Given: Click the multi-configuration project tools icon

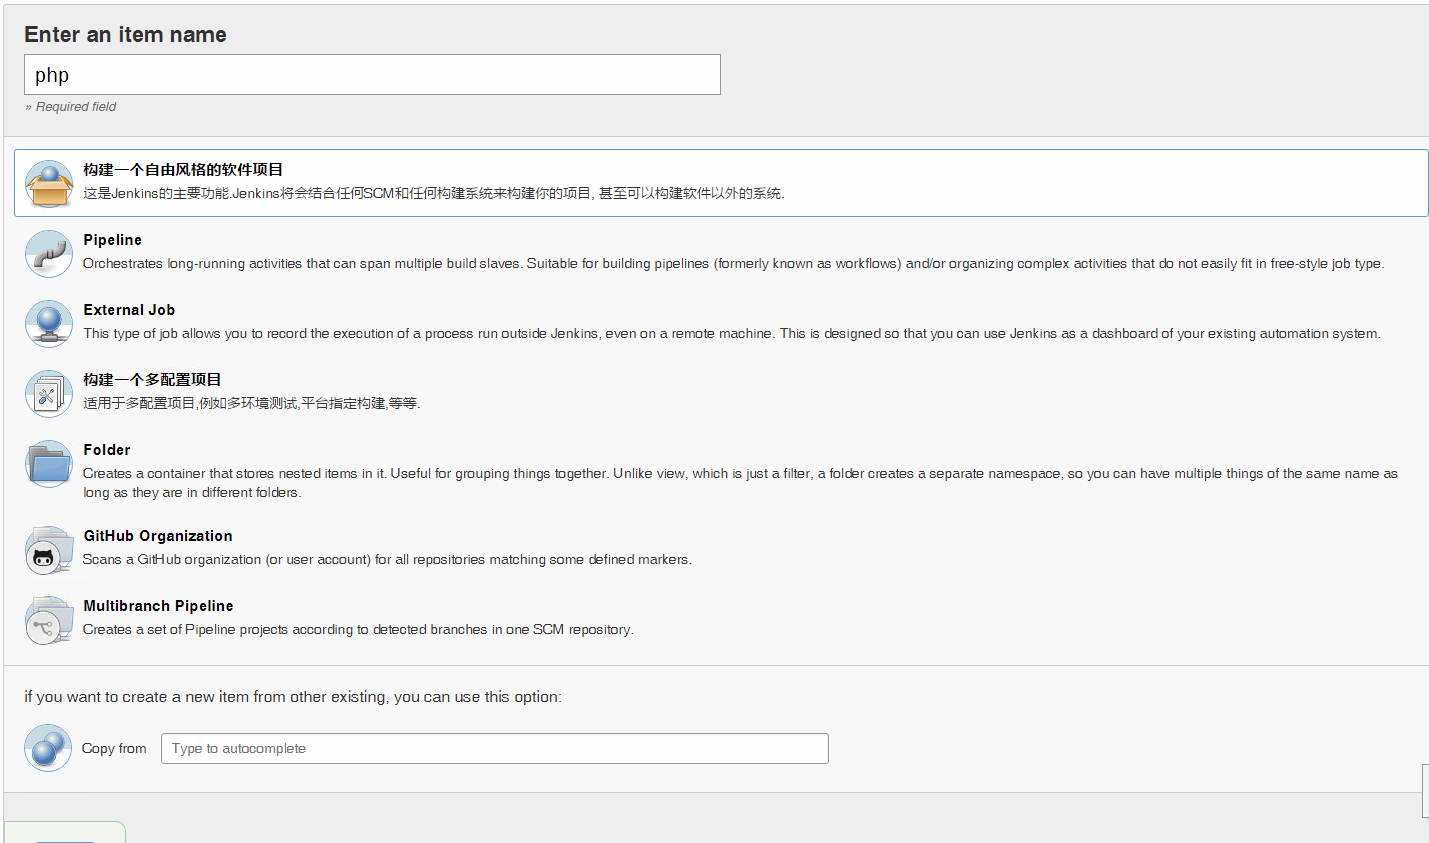Looking at the screenshot, I should tap(48, 394).
